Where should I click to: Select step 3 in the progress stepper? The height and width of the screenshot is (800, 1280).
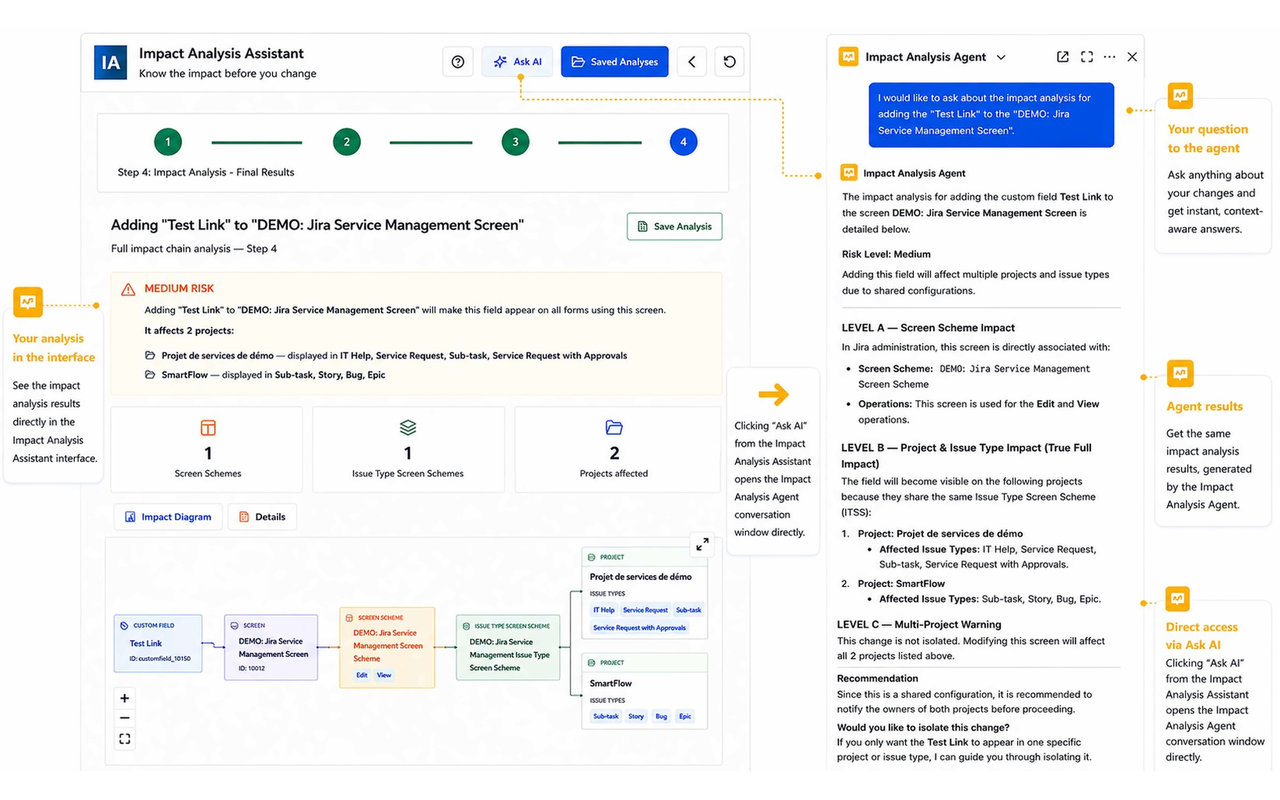[515, 142]
